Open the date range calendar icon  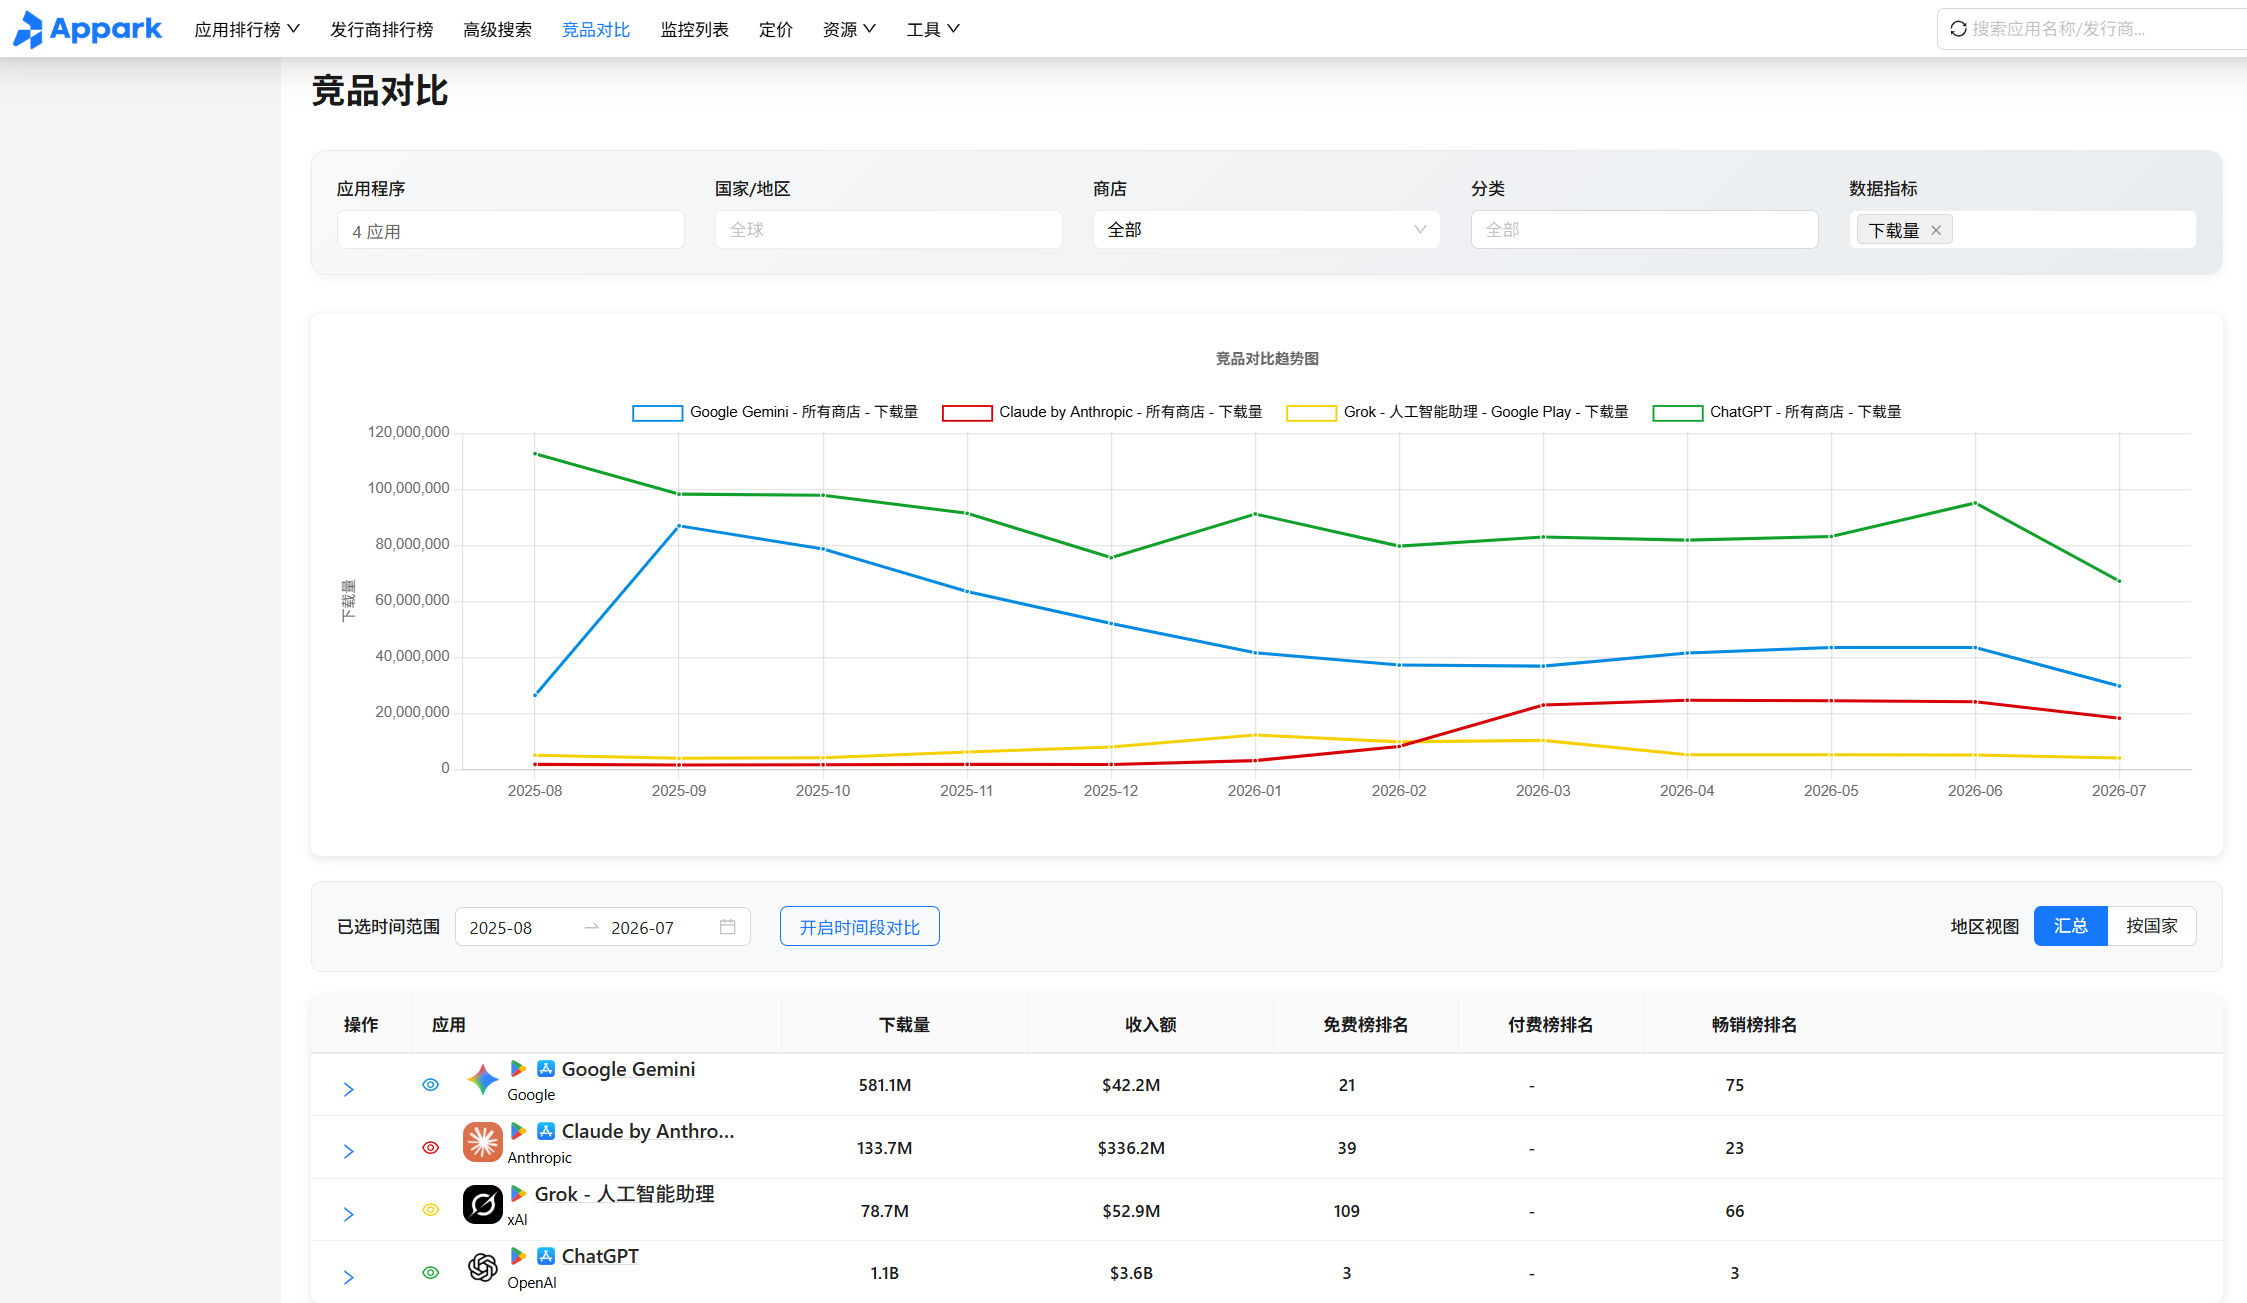[727, 927]
